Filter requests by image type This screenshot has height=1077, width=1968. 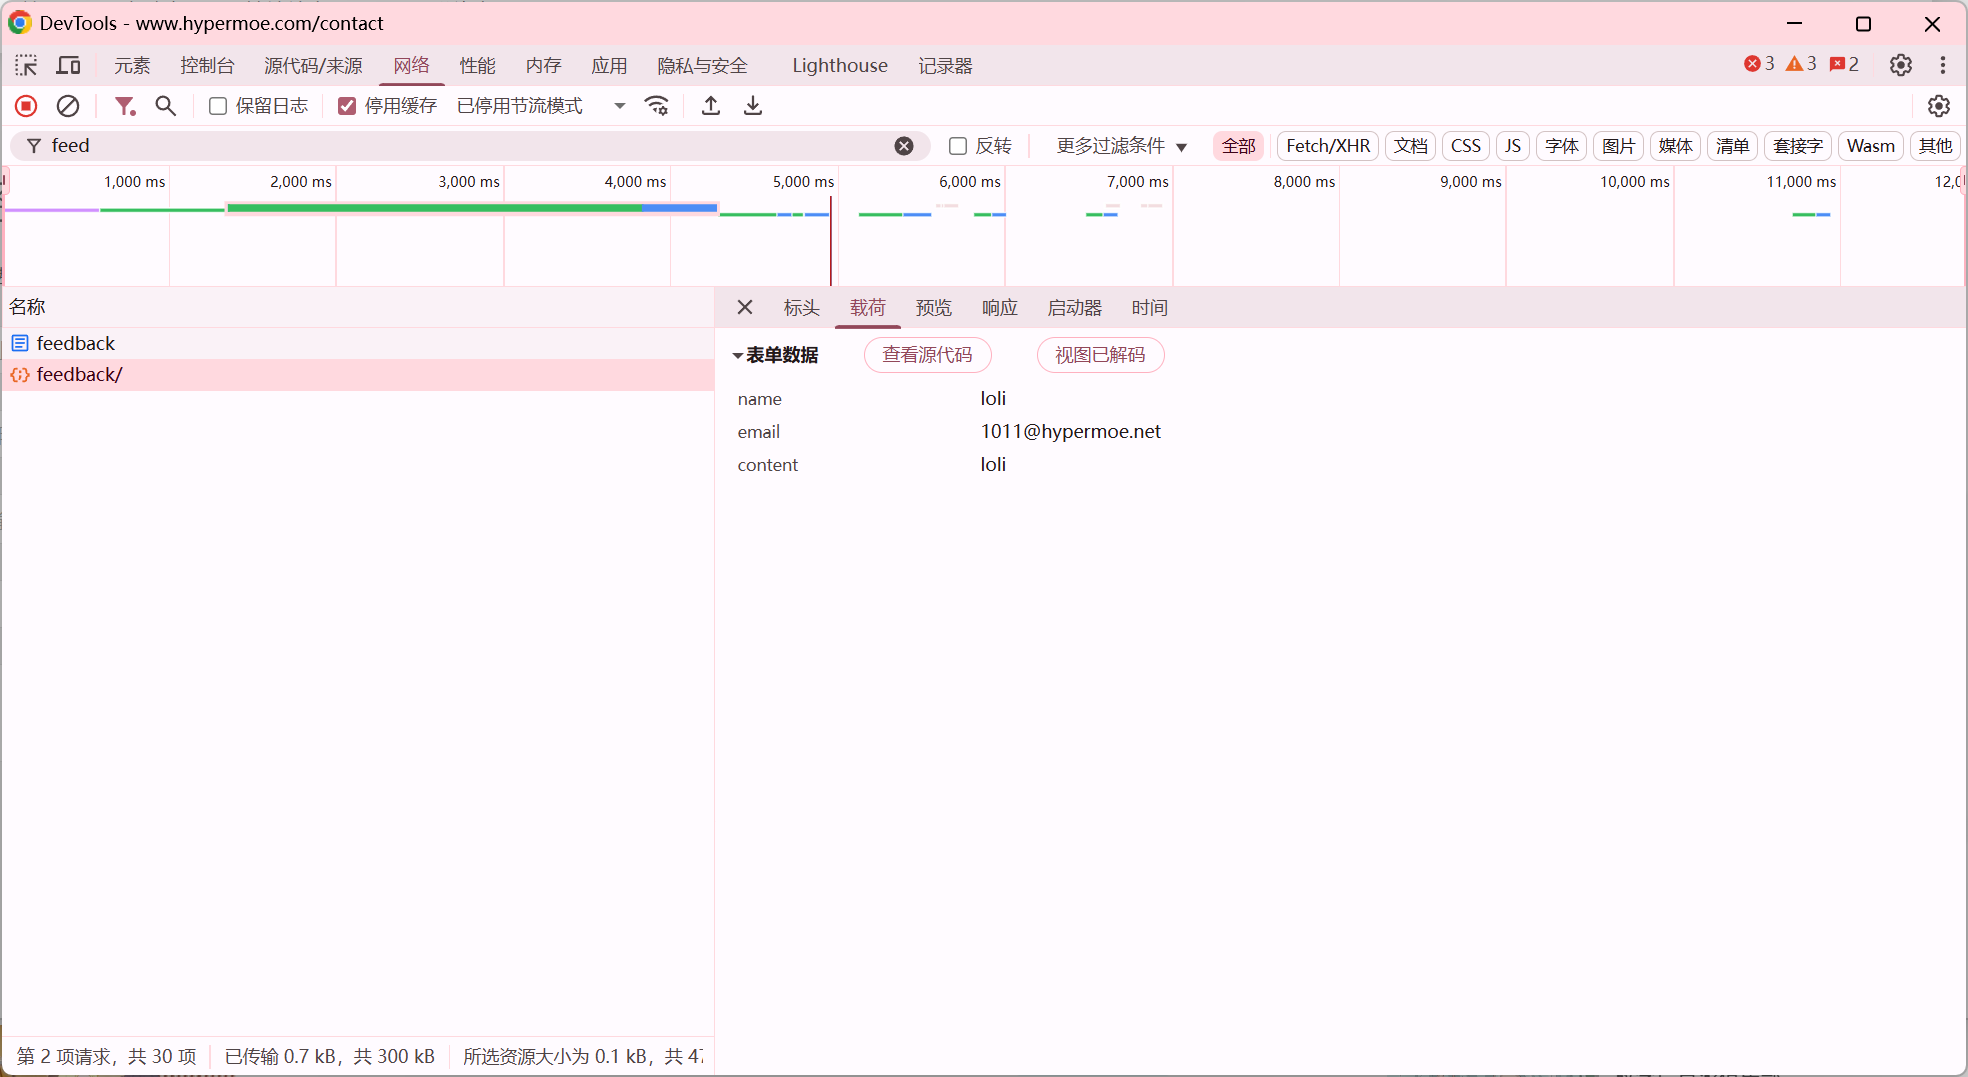(x=1618, y=146)
